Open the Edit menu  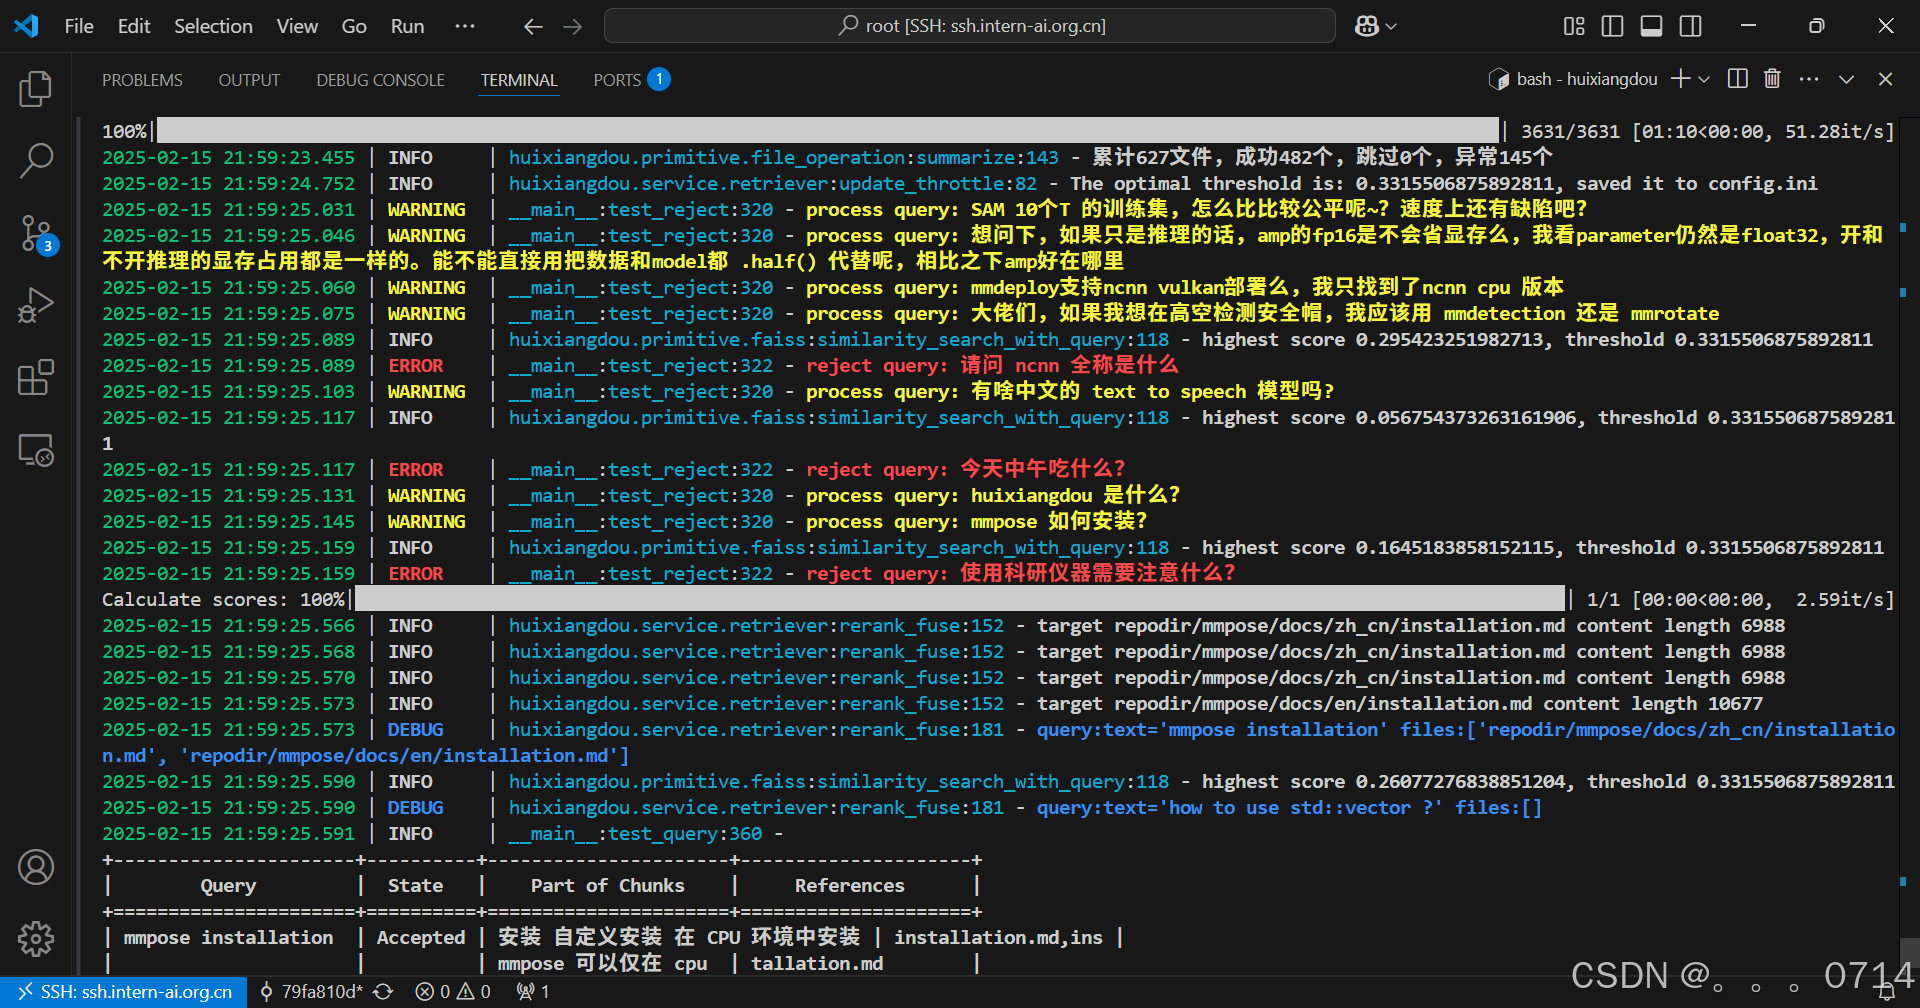134,26
